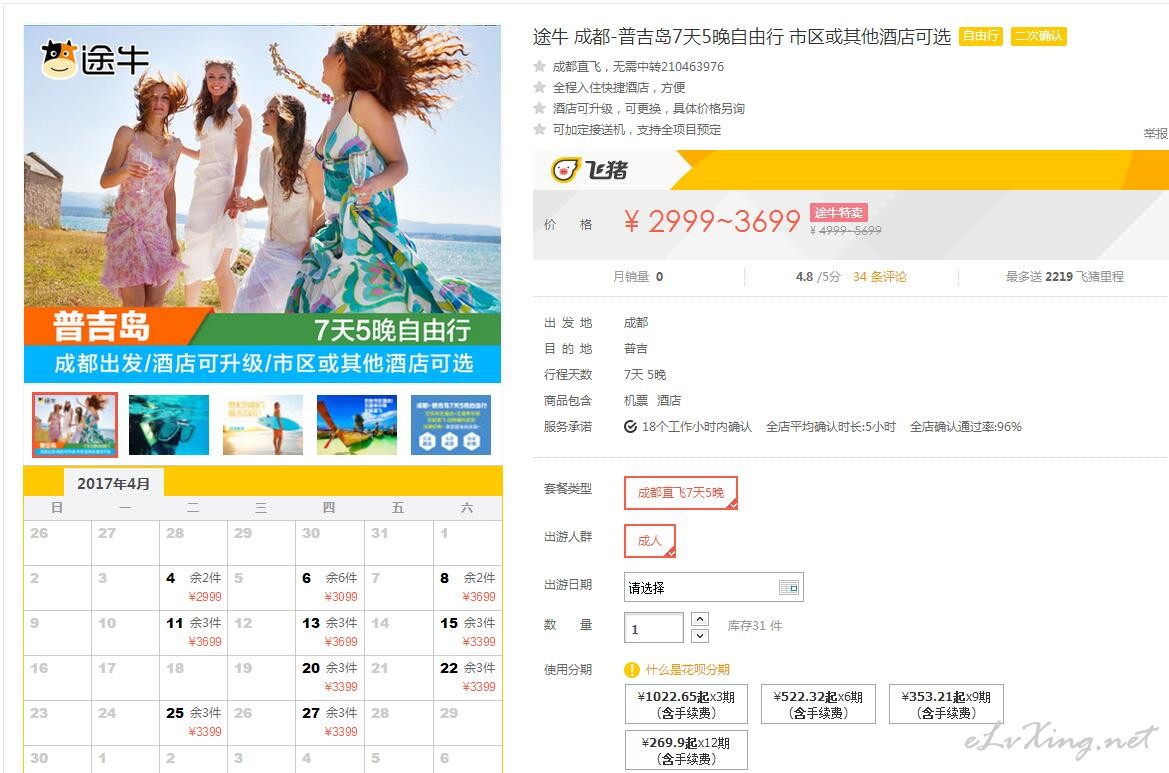Viewport: 1169px width, 773px height.
Task: Pick April 13 on the calendar
Action: [x=330, y=631]
